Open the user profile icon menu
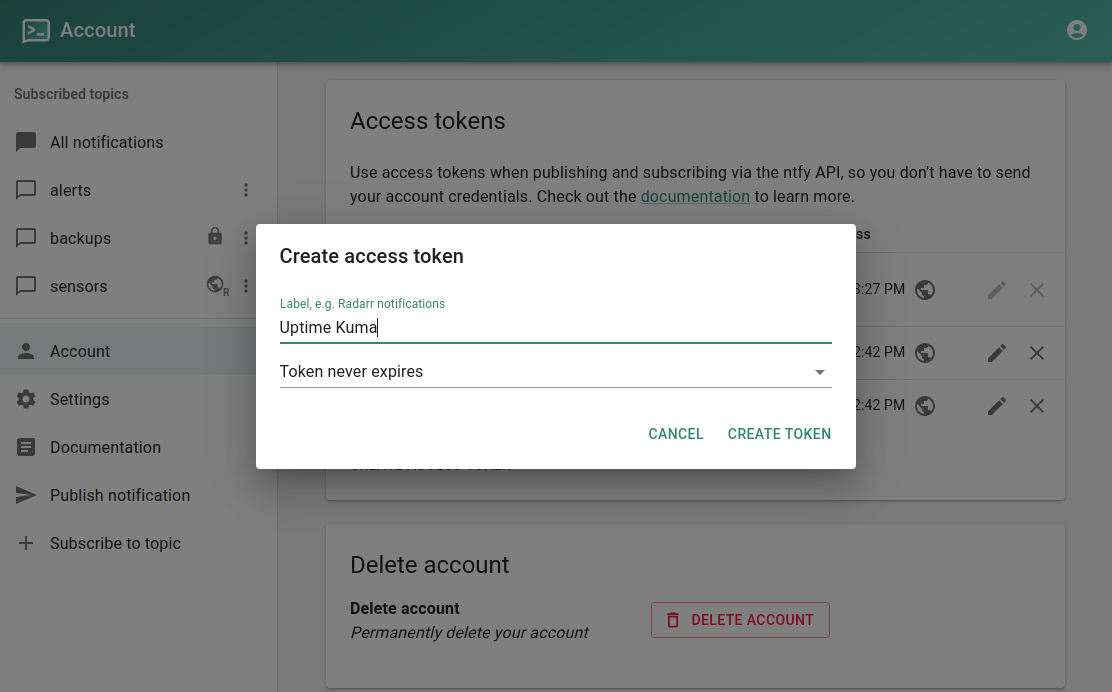 pyautogui.click(x=1076, y=30)
